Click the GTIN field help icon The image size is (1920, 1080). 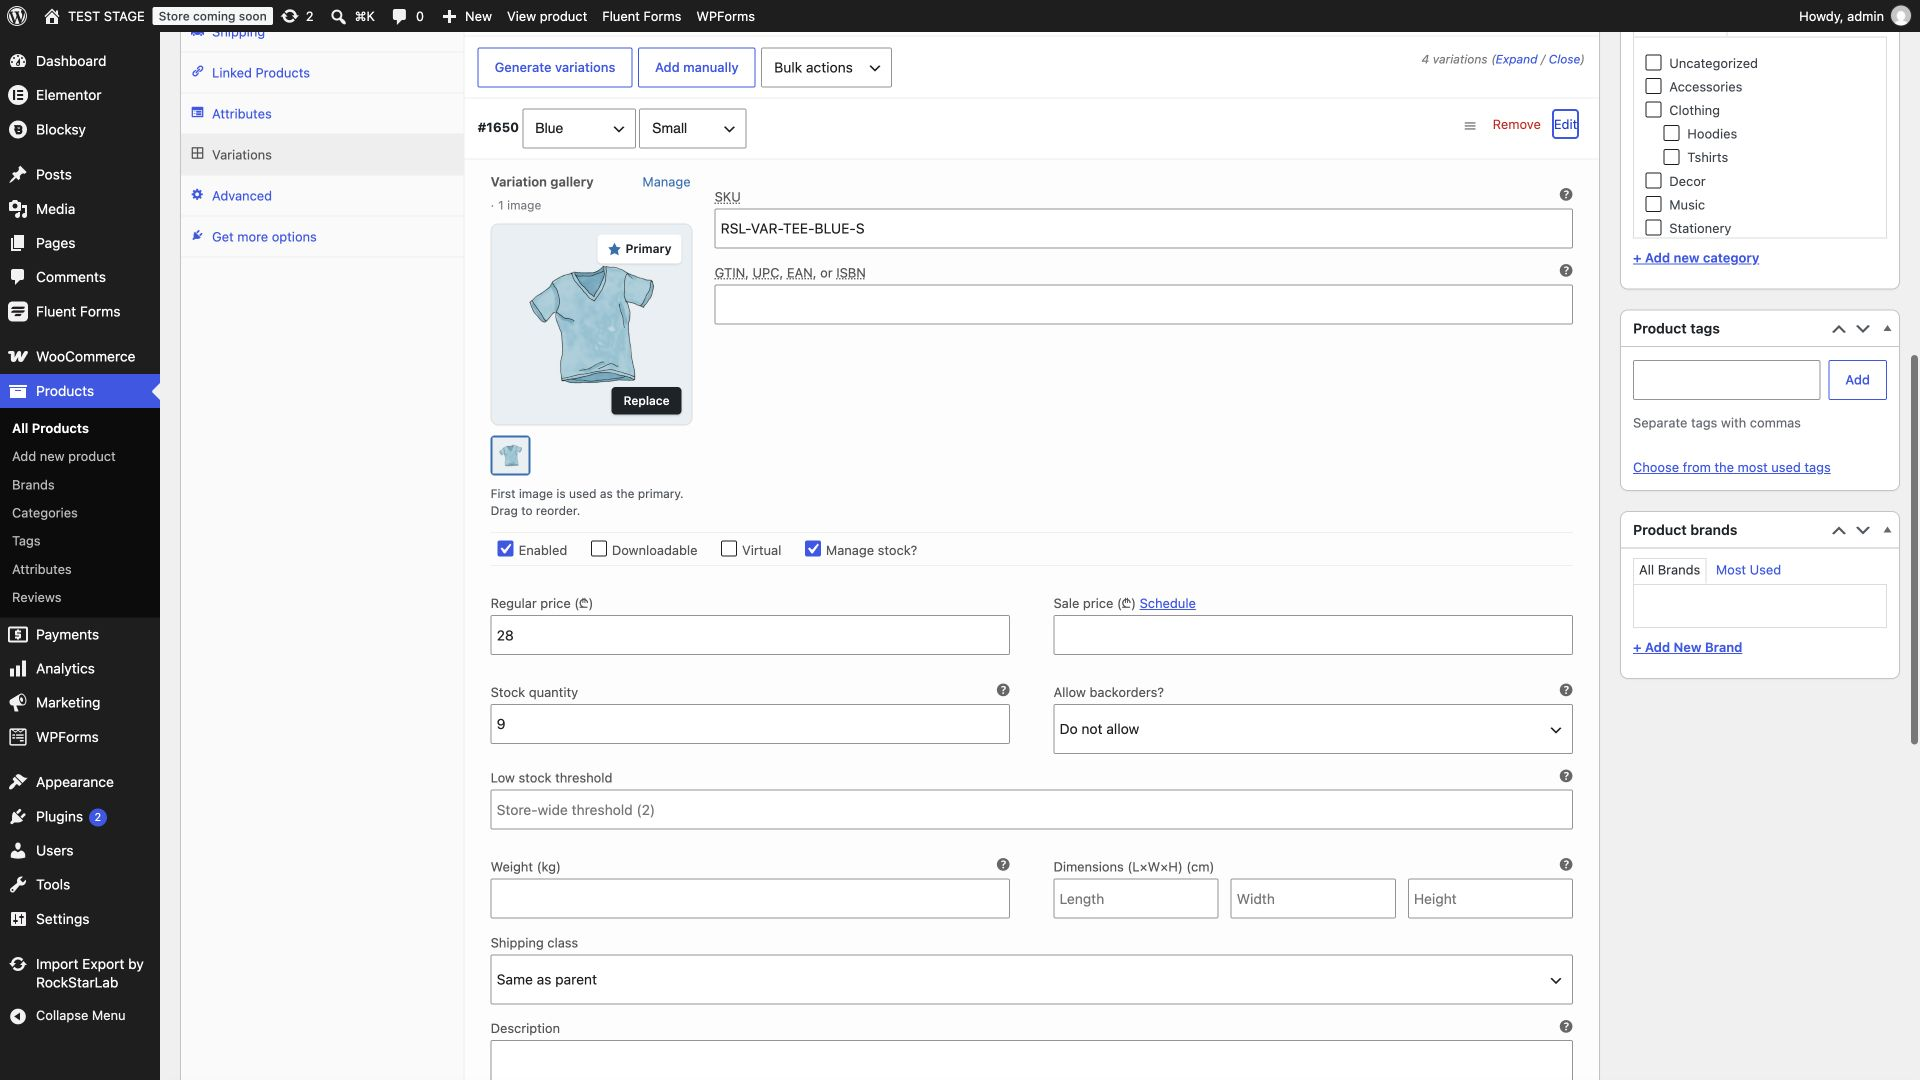[x=1566, y=271]
